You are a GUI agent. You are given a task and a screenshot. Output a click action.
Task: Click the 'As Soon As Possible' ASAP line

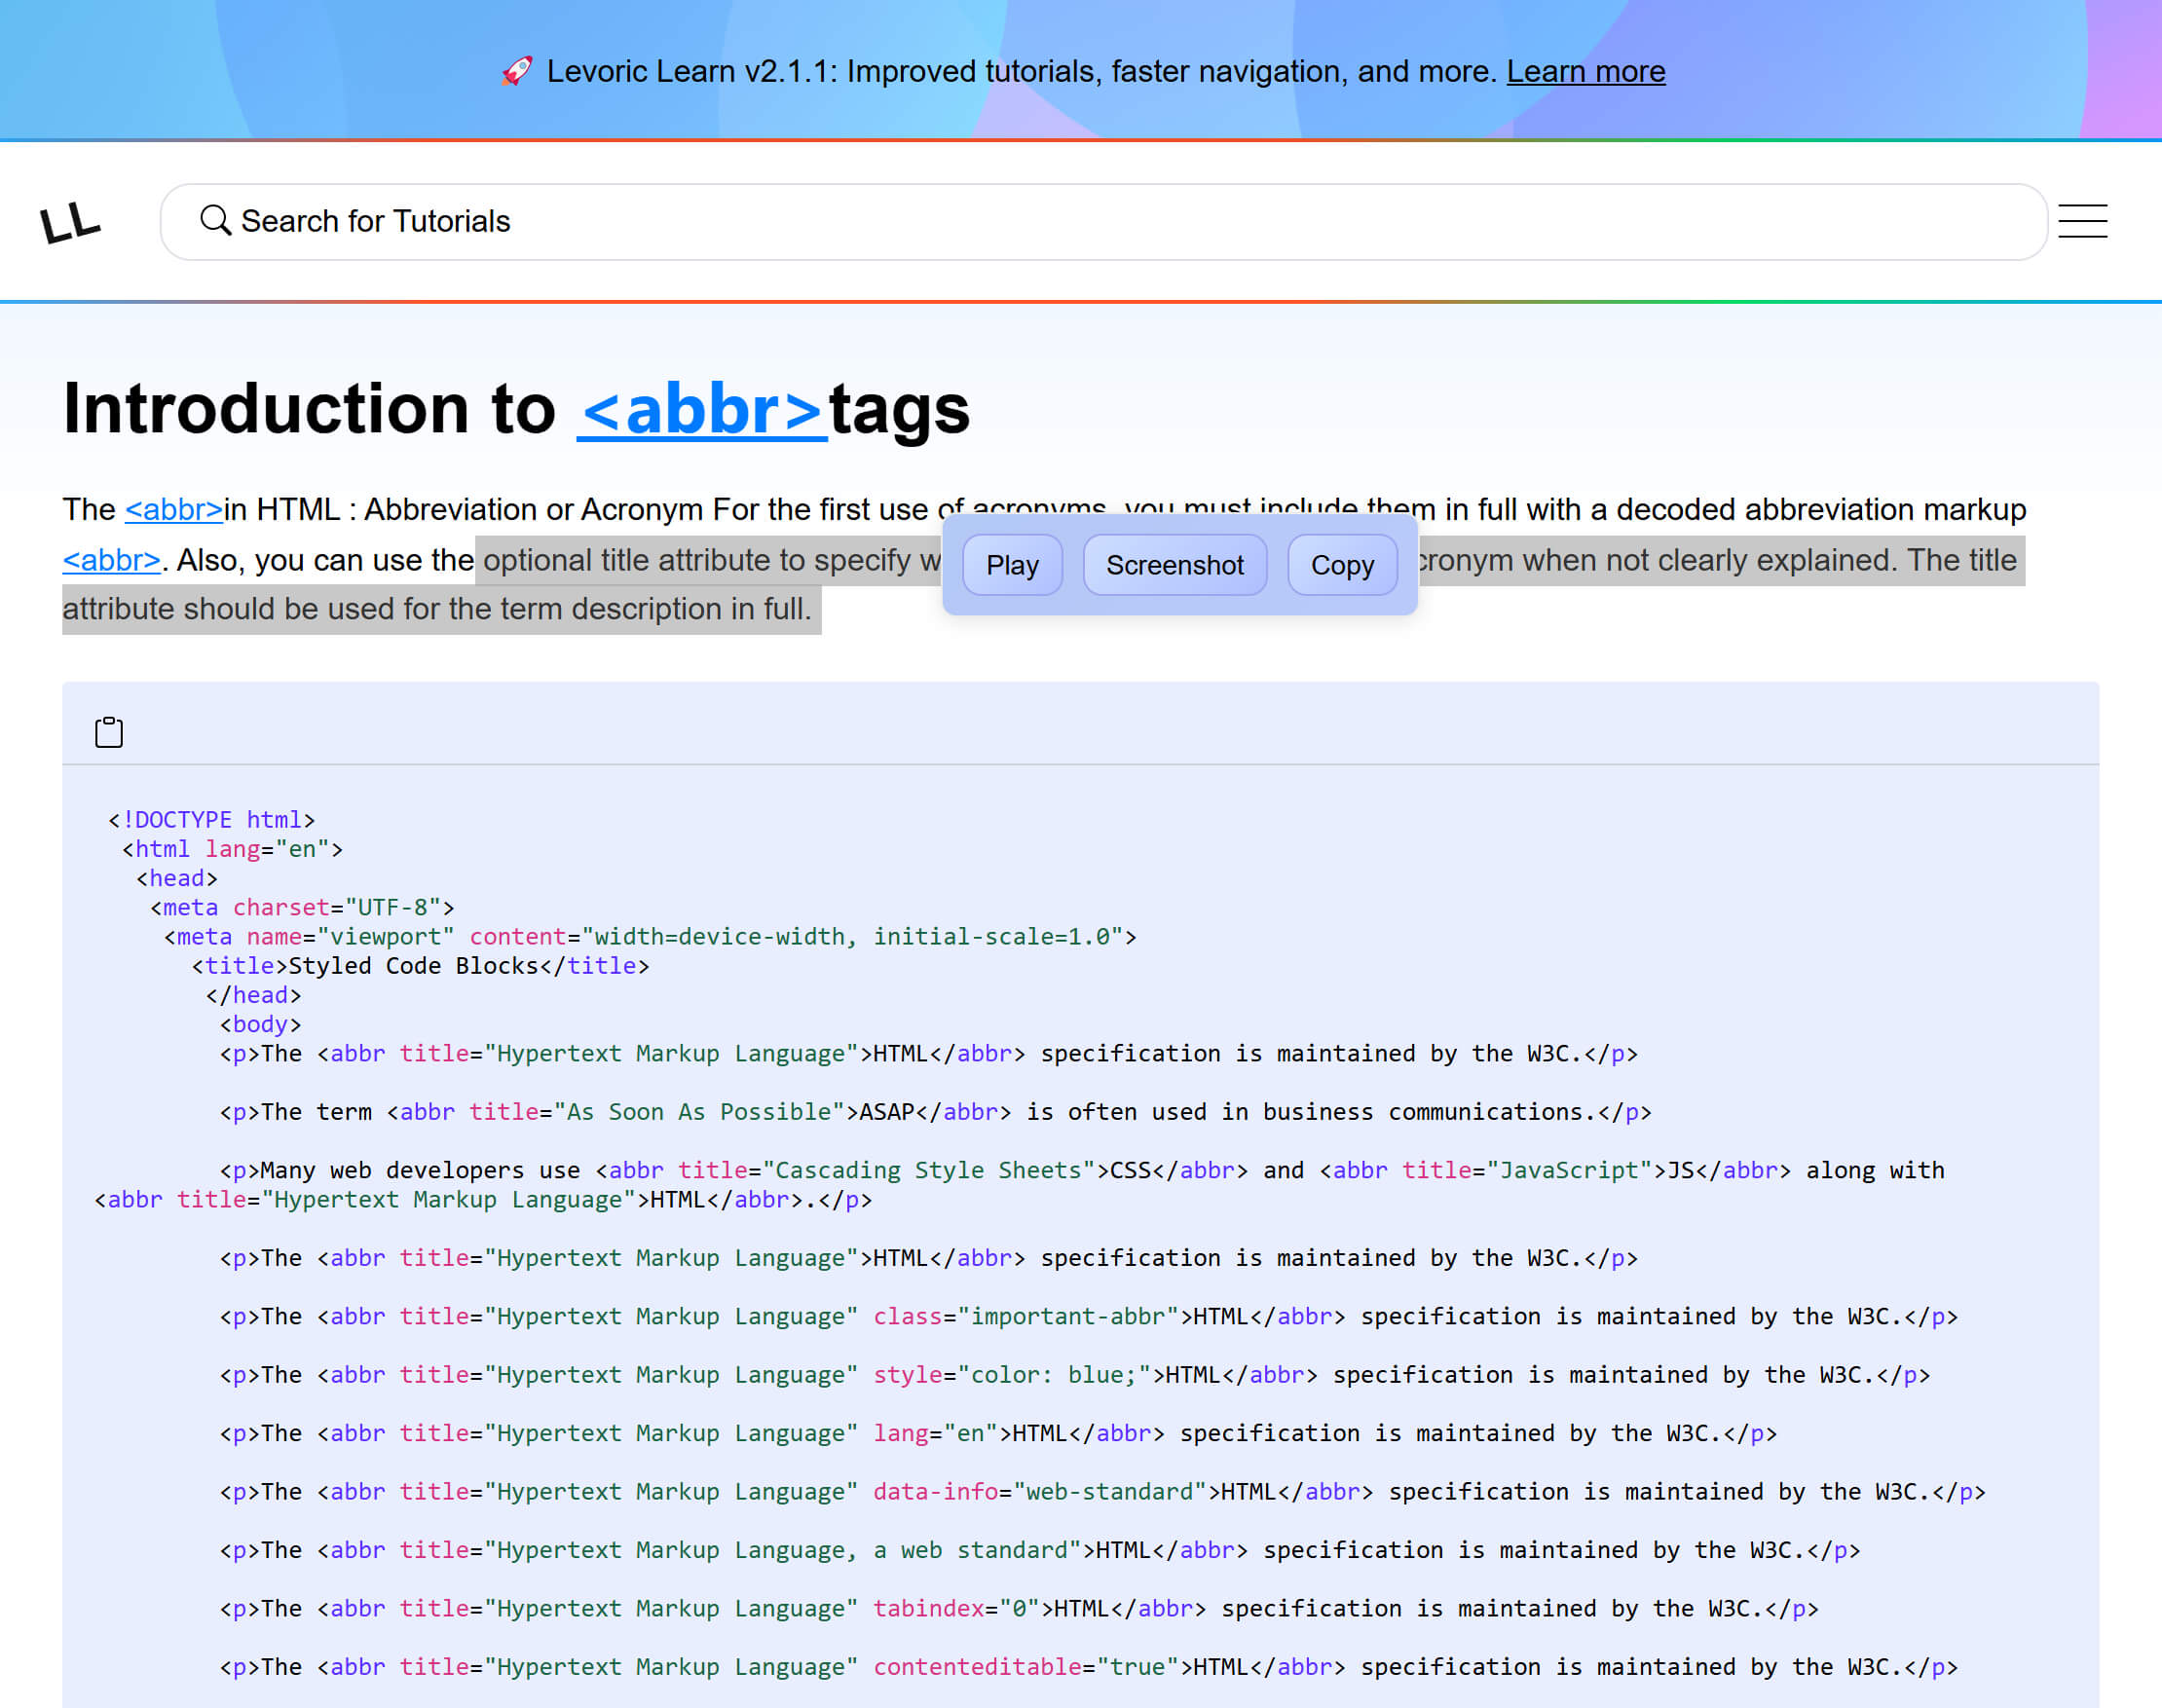[935, 1111]
